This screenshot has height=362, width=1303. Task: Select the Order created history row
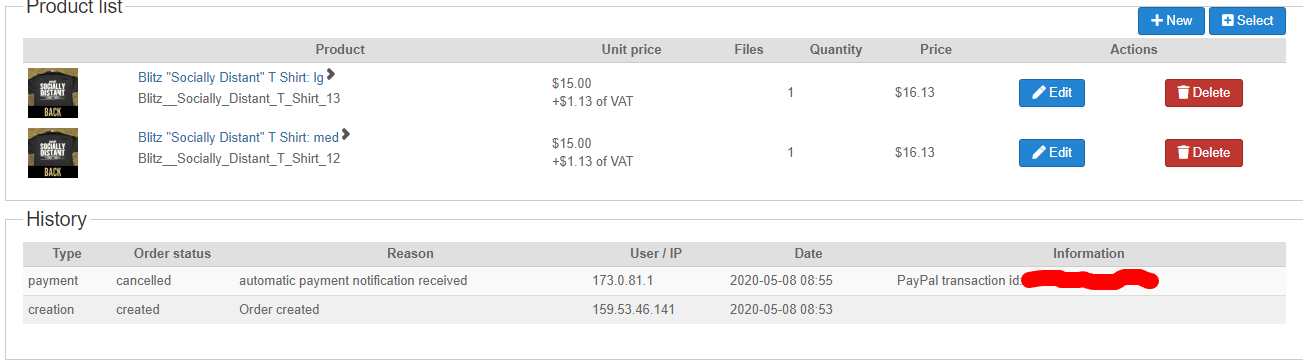pos(654,310)
